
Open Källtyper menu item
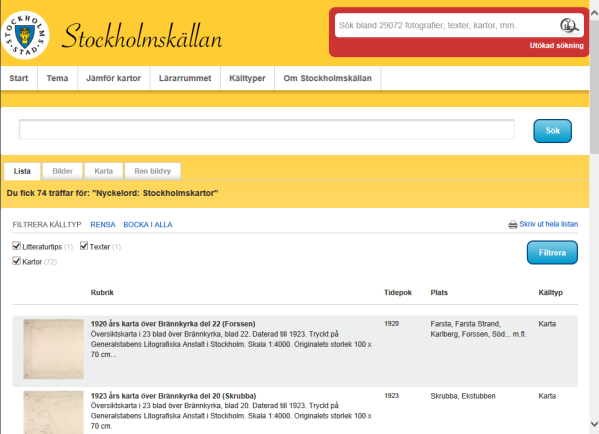pos(247,78)
